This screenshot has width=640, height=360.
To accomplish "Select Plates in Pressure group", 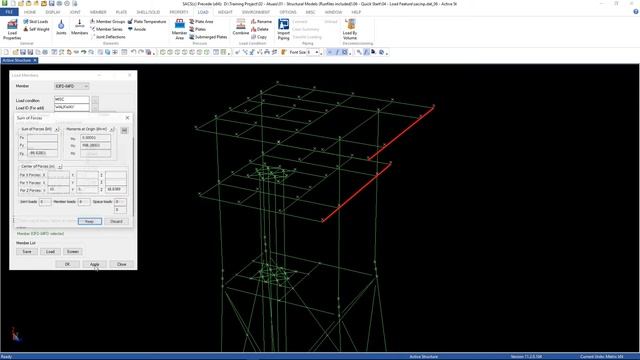I will [198, 29].
